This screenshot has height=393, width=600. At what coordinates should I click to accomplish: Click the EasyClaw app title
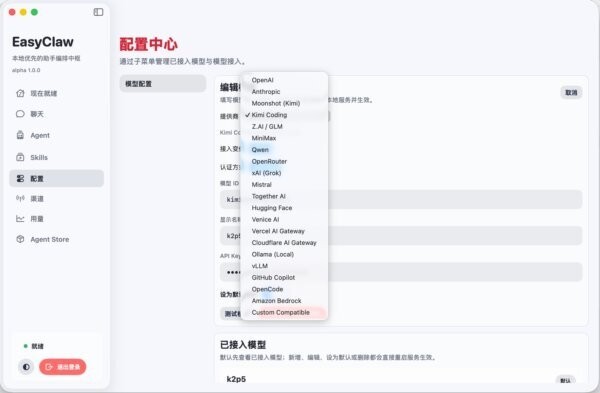point(42,42)
